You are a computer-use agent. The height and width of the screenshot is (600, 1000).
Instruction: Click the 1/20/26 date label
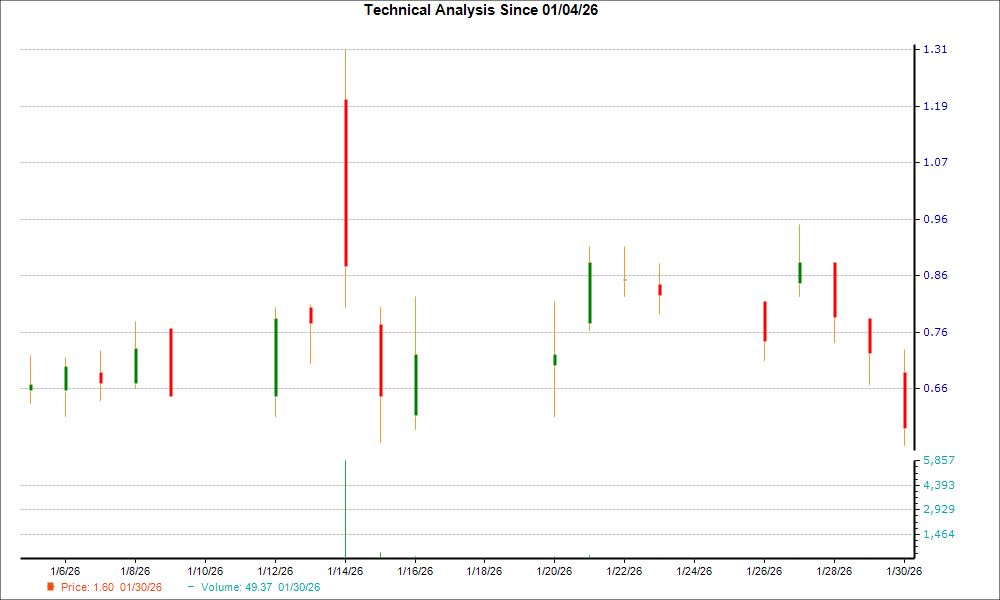[554, 569]
